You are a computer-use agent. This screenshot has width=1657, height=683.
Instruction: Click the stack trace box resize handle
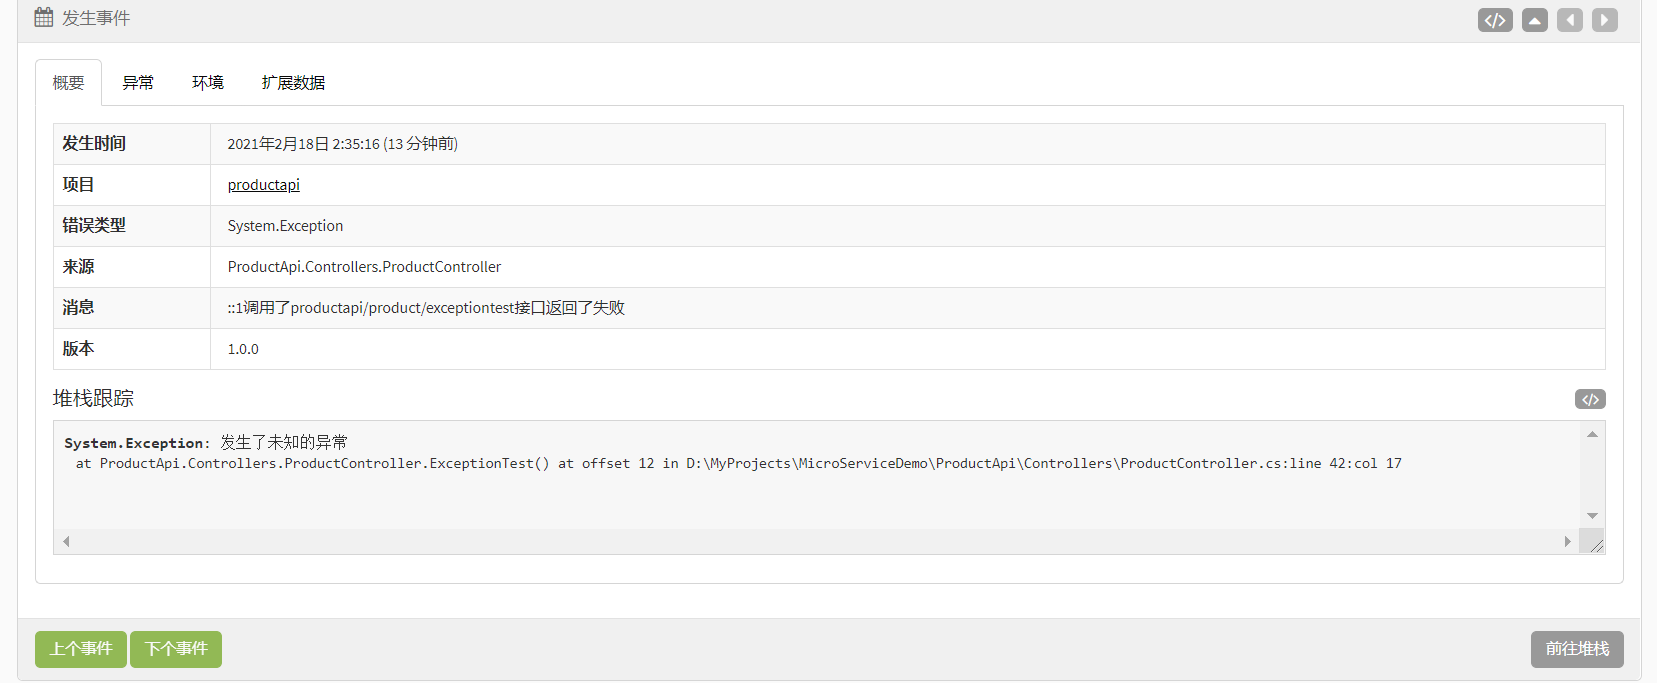1596,545
